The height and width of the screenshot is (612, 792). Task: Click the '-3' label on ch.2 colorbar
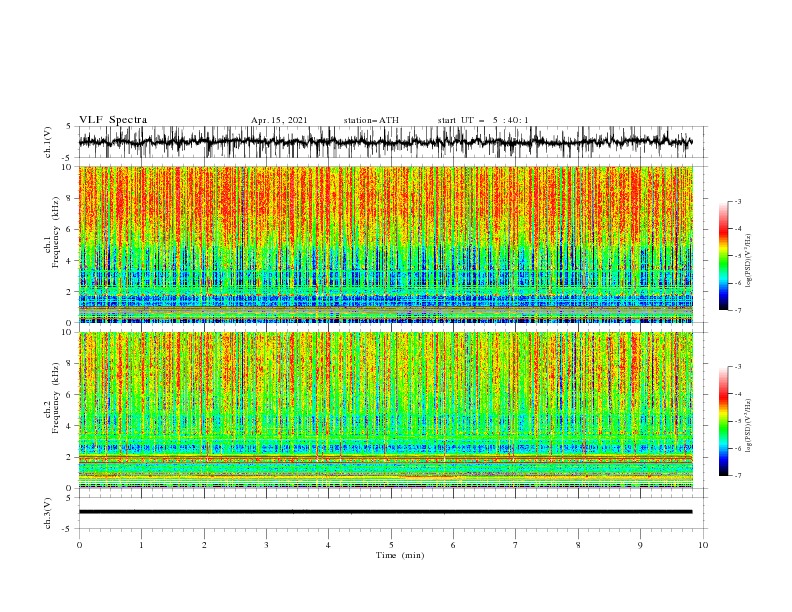pyautogui.click(x=737, y=367)
